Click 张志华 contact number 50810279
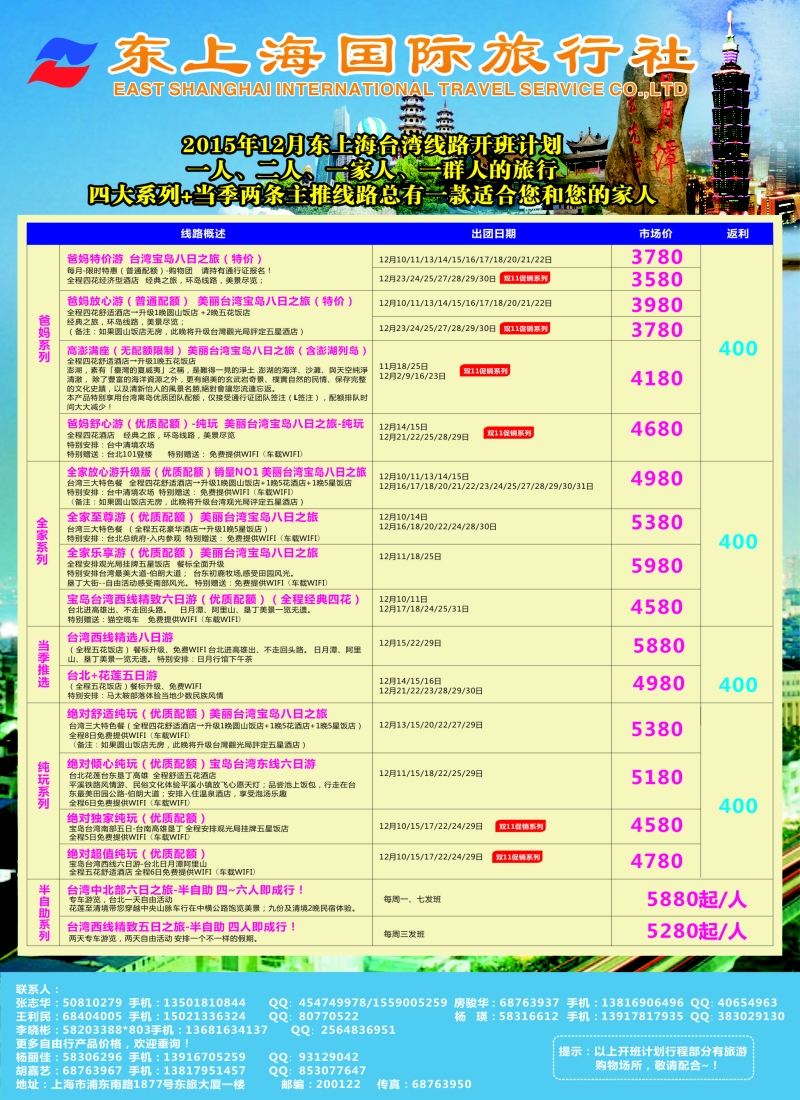Viewport: 800px width, 1100px height. coord(93,1002)
